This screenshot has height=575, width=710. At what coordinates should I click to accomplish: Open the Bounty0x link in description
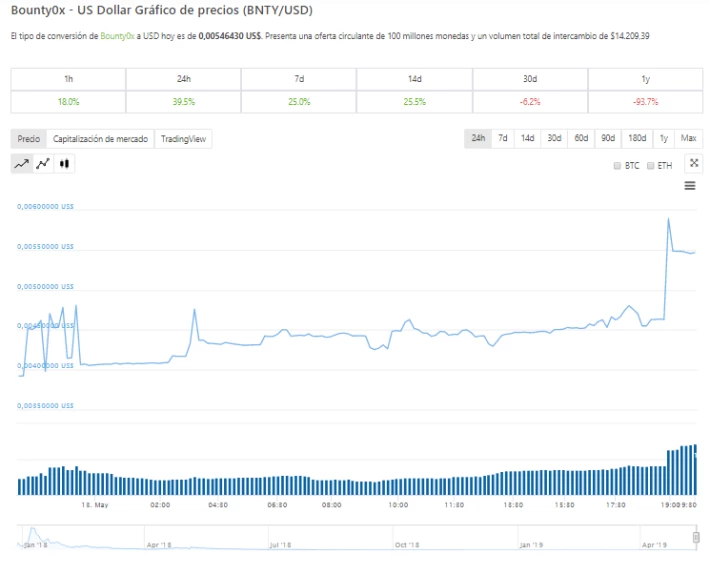[117, 36]
